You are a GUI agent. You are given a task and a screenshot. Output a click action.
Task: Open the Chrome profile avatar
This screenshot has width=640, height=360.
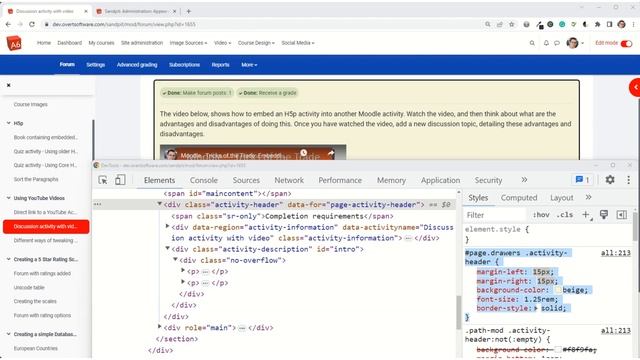(x=621, y=24)
